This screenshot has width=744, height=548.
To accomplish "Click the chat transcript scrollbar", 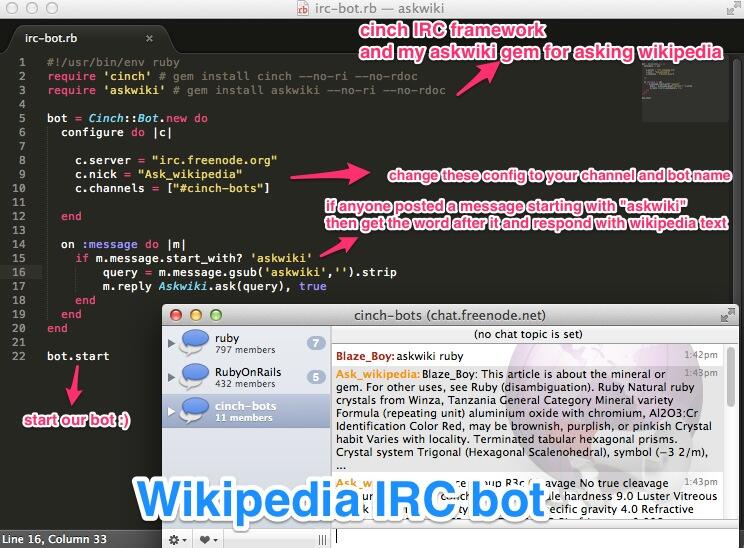I will tap(731, 377).
